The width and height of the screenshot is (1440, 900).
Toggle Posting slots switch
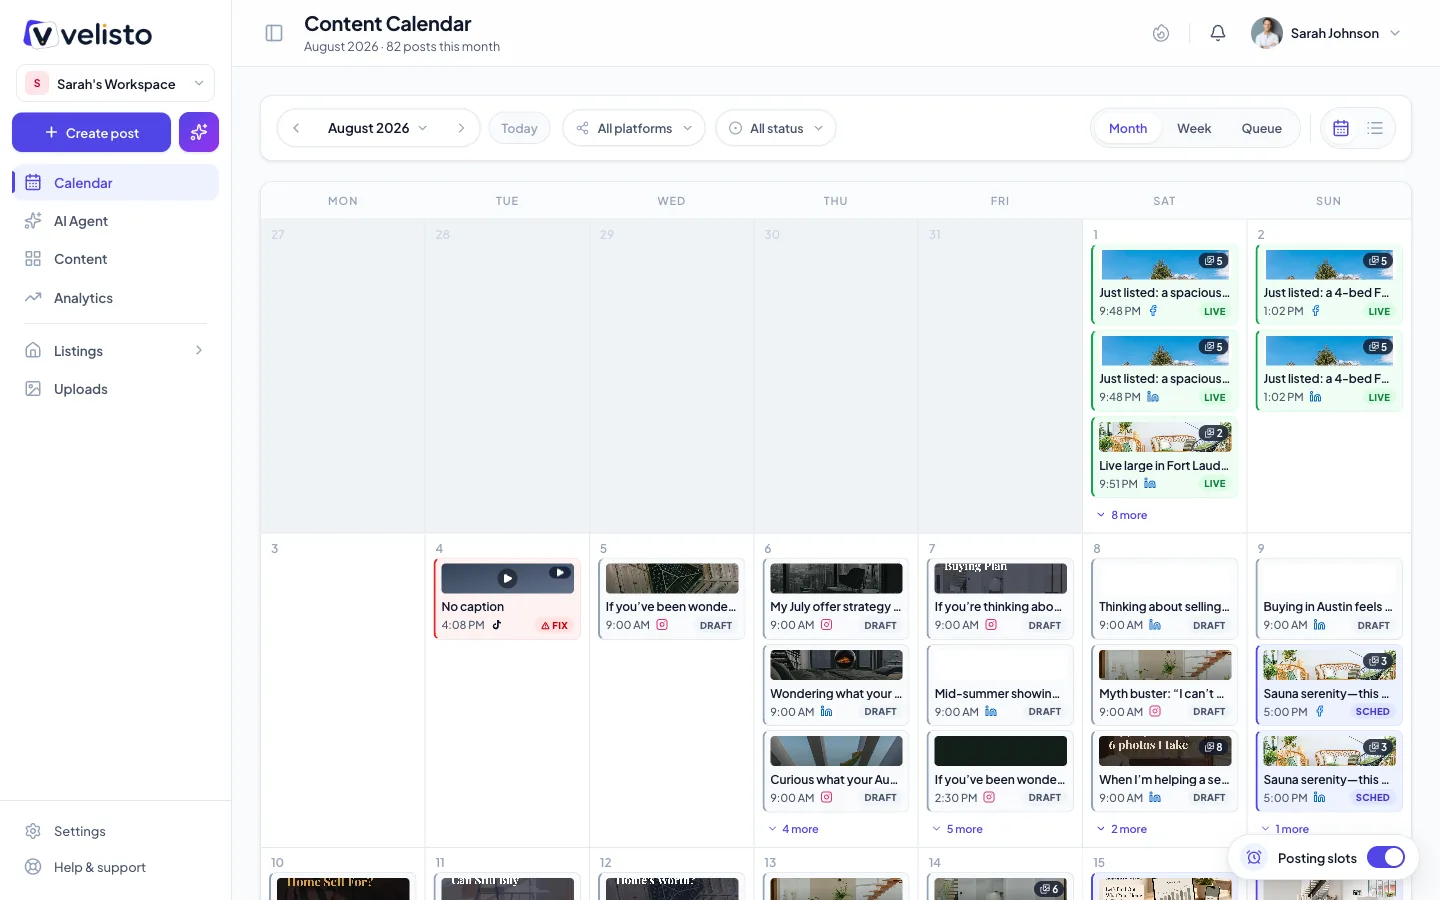point(1386,858)
